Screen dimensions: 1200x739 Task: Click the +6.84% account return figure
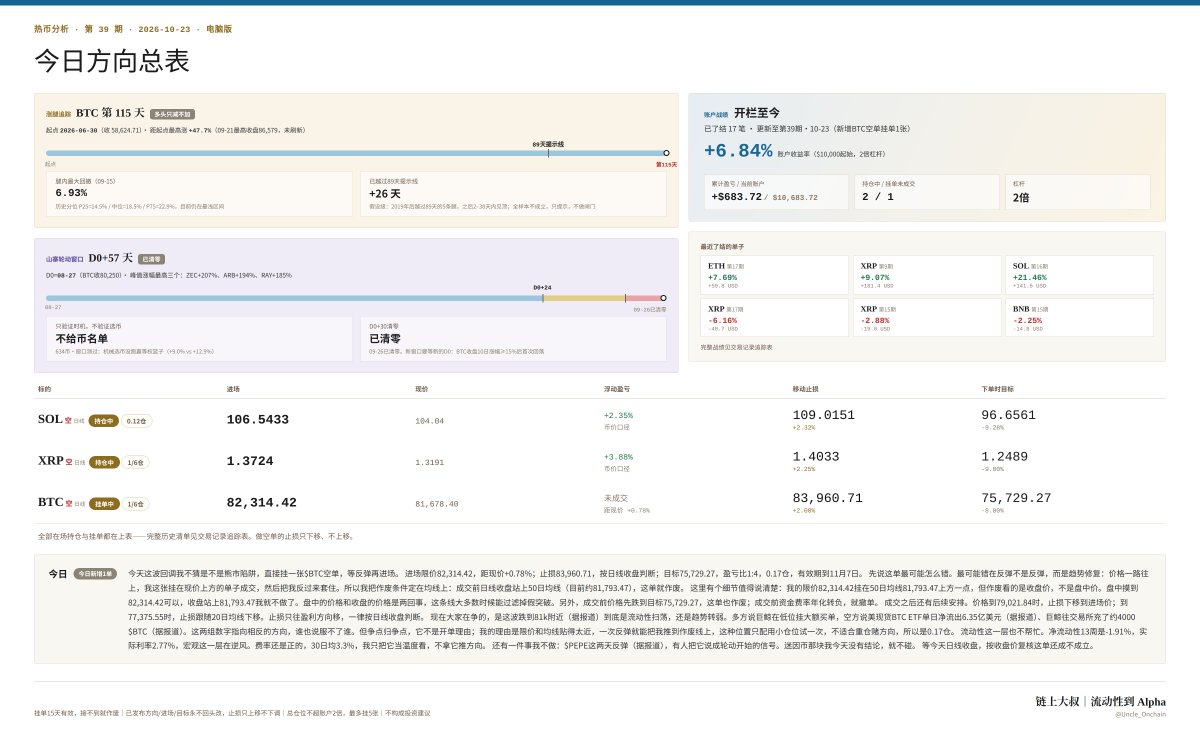click(738, 151)
